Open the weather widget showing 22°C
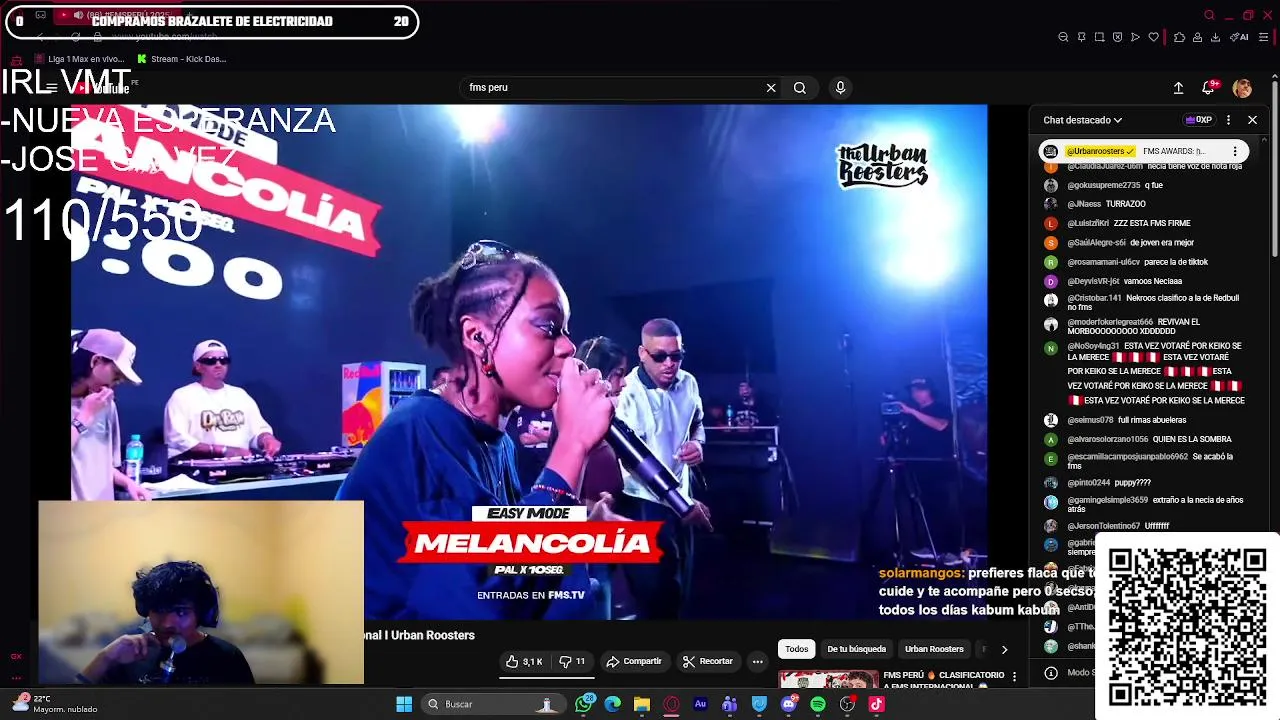 click(x=55, y=704)
